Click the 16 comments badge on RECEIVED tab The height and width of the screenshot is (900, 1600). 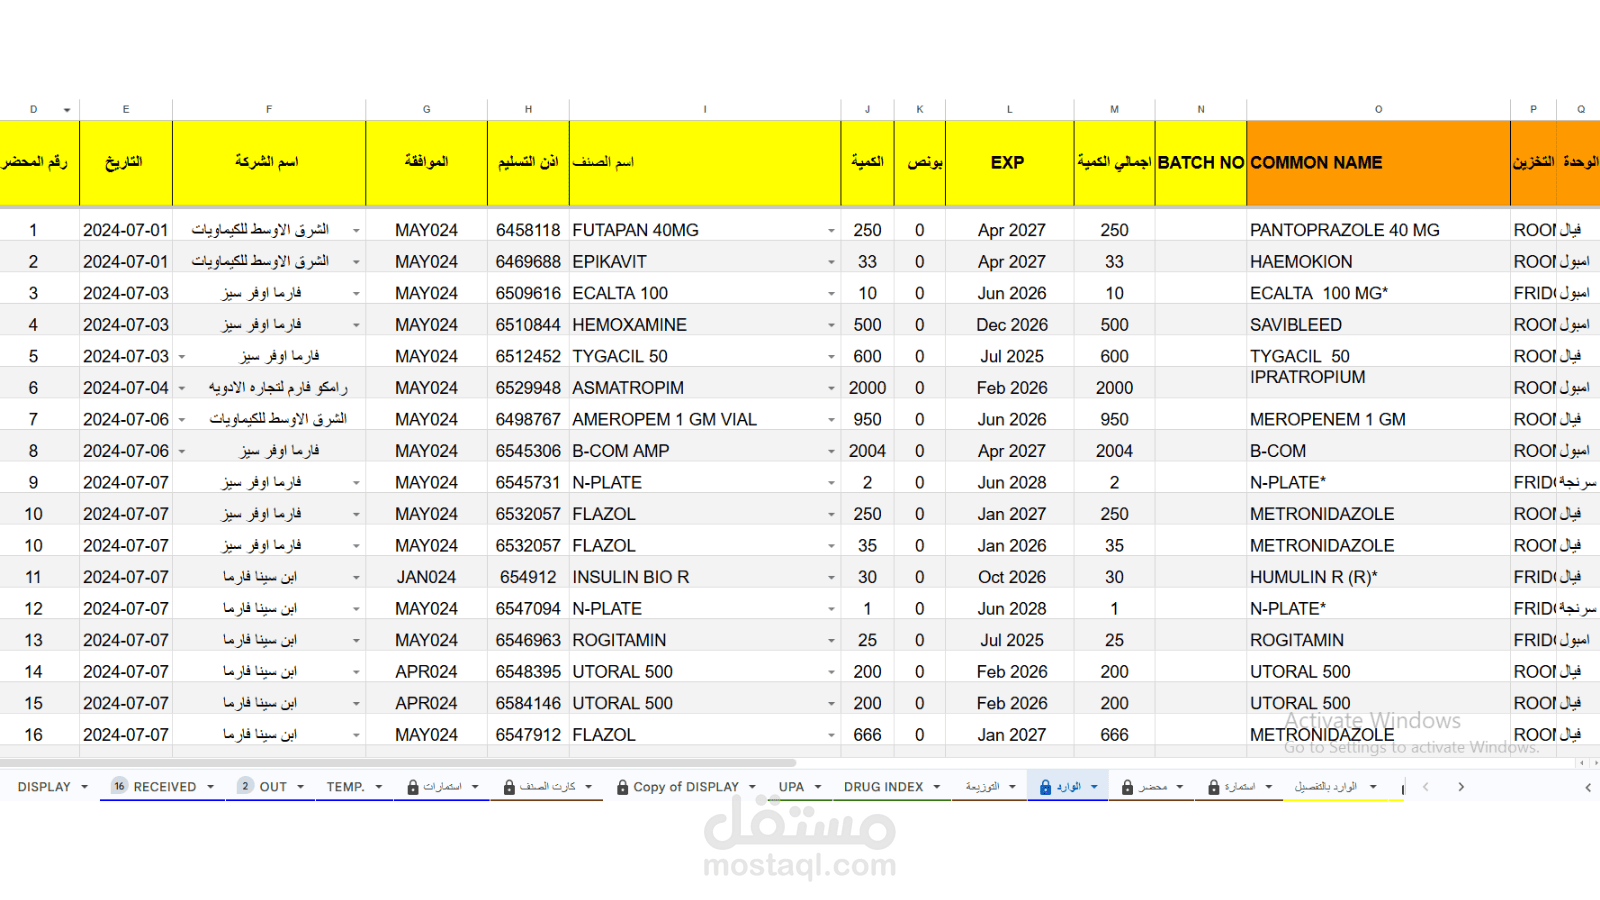pyautogui.click(x=119, y=786)
